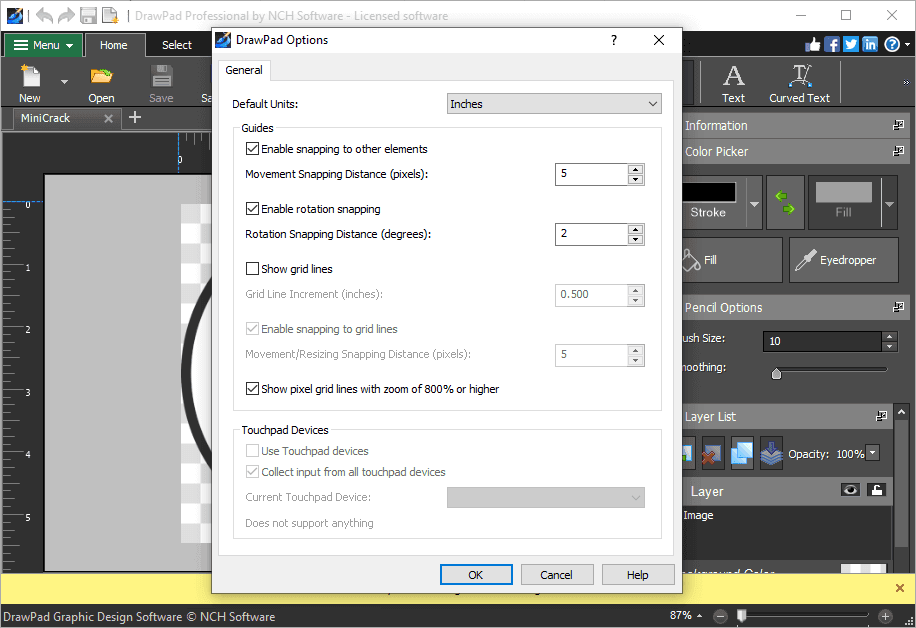The width and height of the screenshot is (916, 628).
Task: Click the zoom in plus button in status bar
Action: pos(886,616)
